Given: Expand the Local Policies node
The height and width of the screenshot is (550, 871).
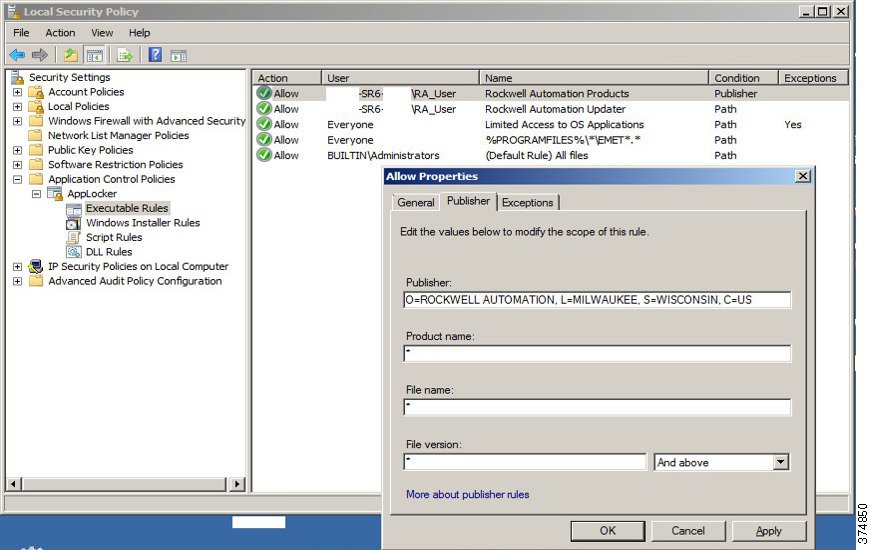Looking at the screenshot, I should [17, 107].
